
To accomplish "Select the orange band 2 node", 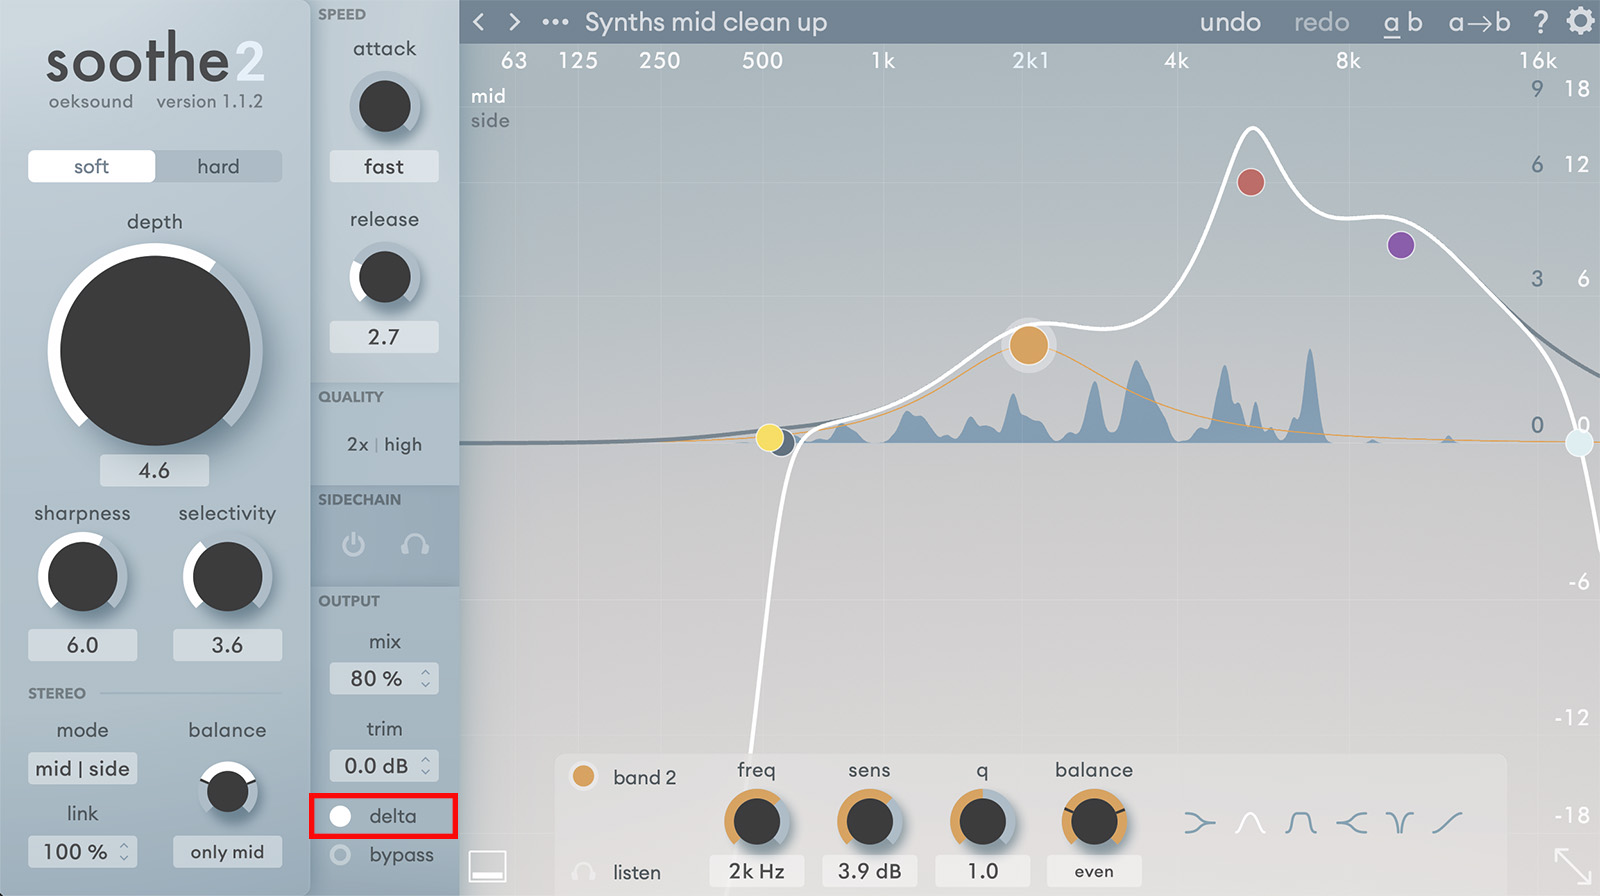I will [x=1029, y=346].
